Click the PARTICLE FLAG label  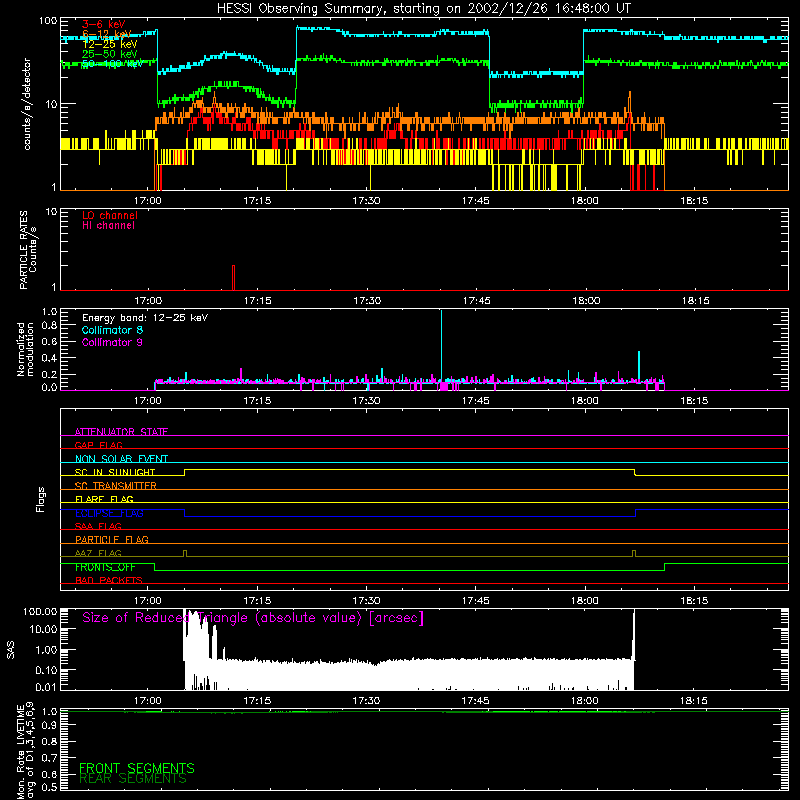tap(112, 539)
